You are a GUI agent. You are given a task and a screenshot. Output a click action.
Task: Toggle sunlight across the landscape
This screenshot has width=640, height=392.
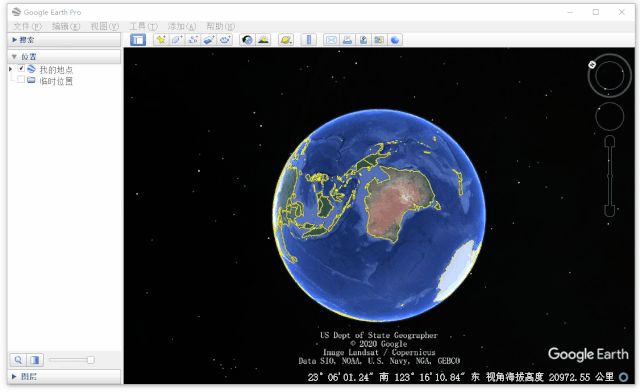(263, 40)
